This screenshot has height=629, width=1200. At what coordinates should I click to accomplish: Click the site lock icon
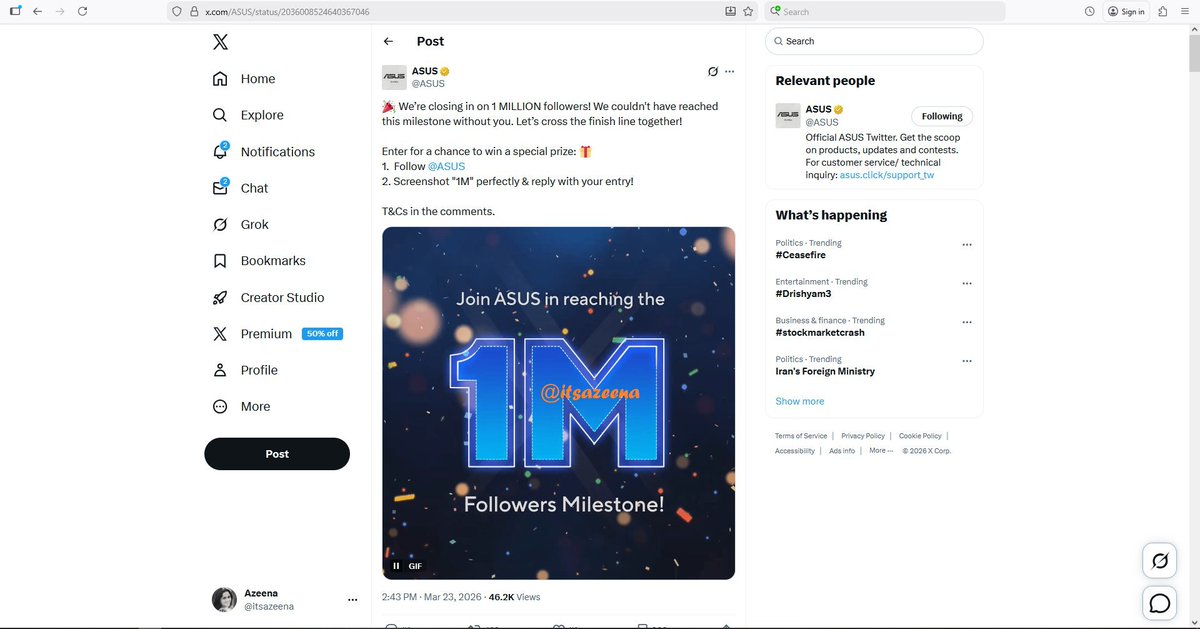[193, 11]
